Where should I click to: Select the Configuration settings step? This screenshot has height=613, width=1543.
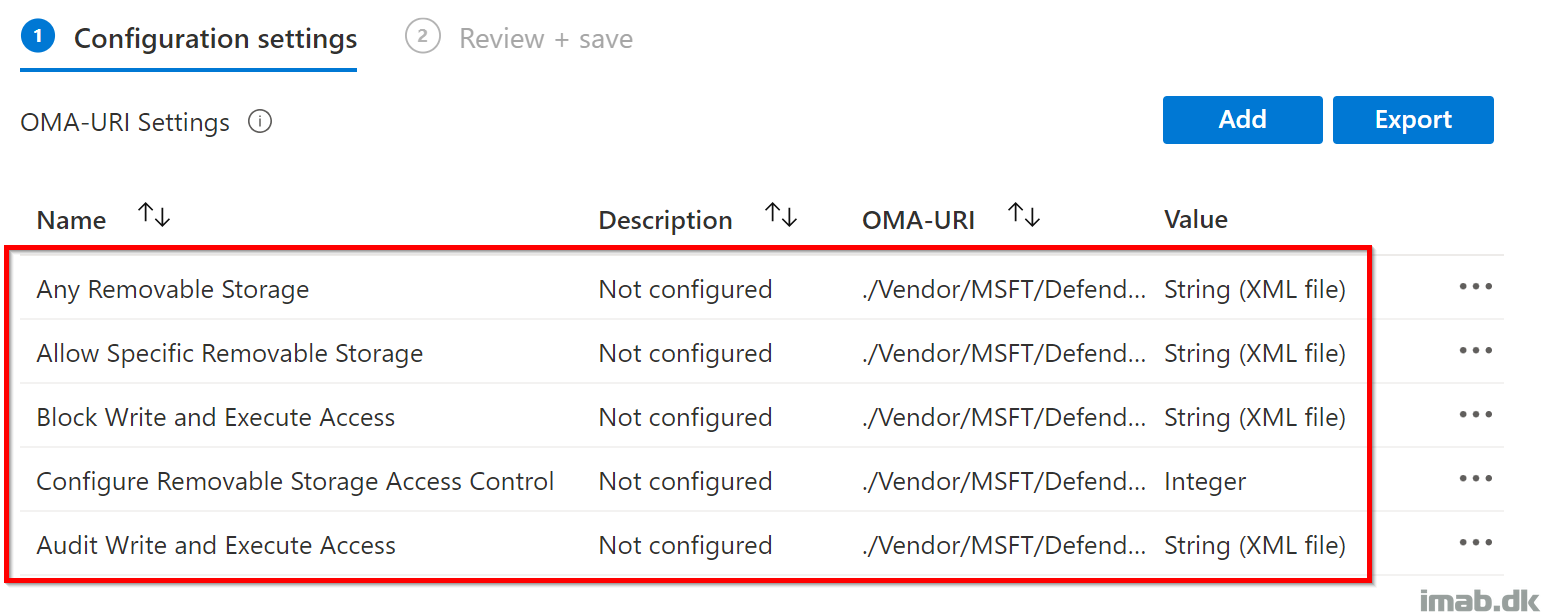[x=189, y=38]
